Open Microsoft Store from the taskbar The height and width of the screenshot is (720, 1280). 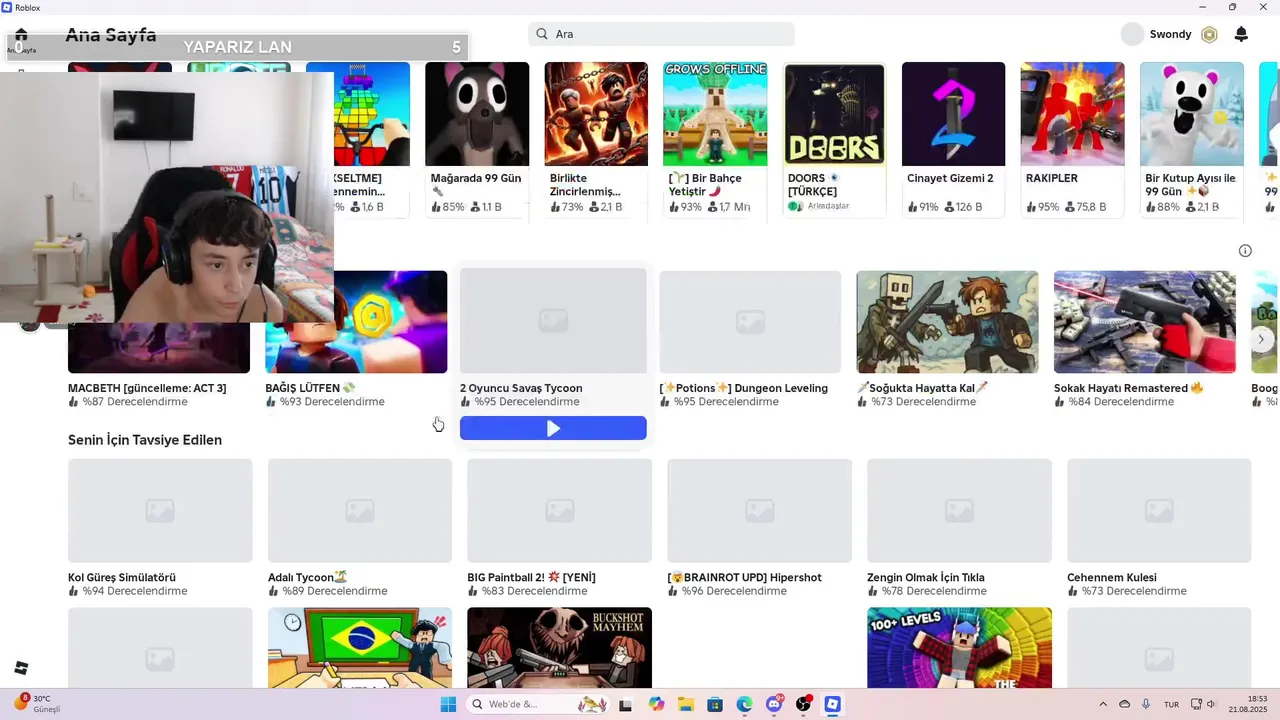pyautogui.click(x=715, y=704)
